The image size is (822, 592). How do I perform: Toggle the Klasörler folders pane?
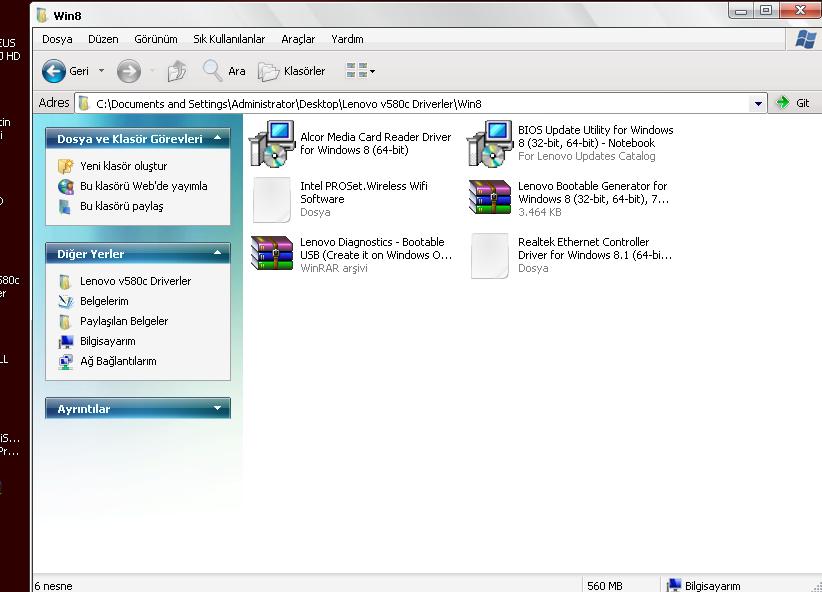pos(291,71)
